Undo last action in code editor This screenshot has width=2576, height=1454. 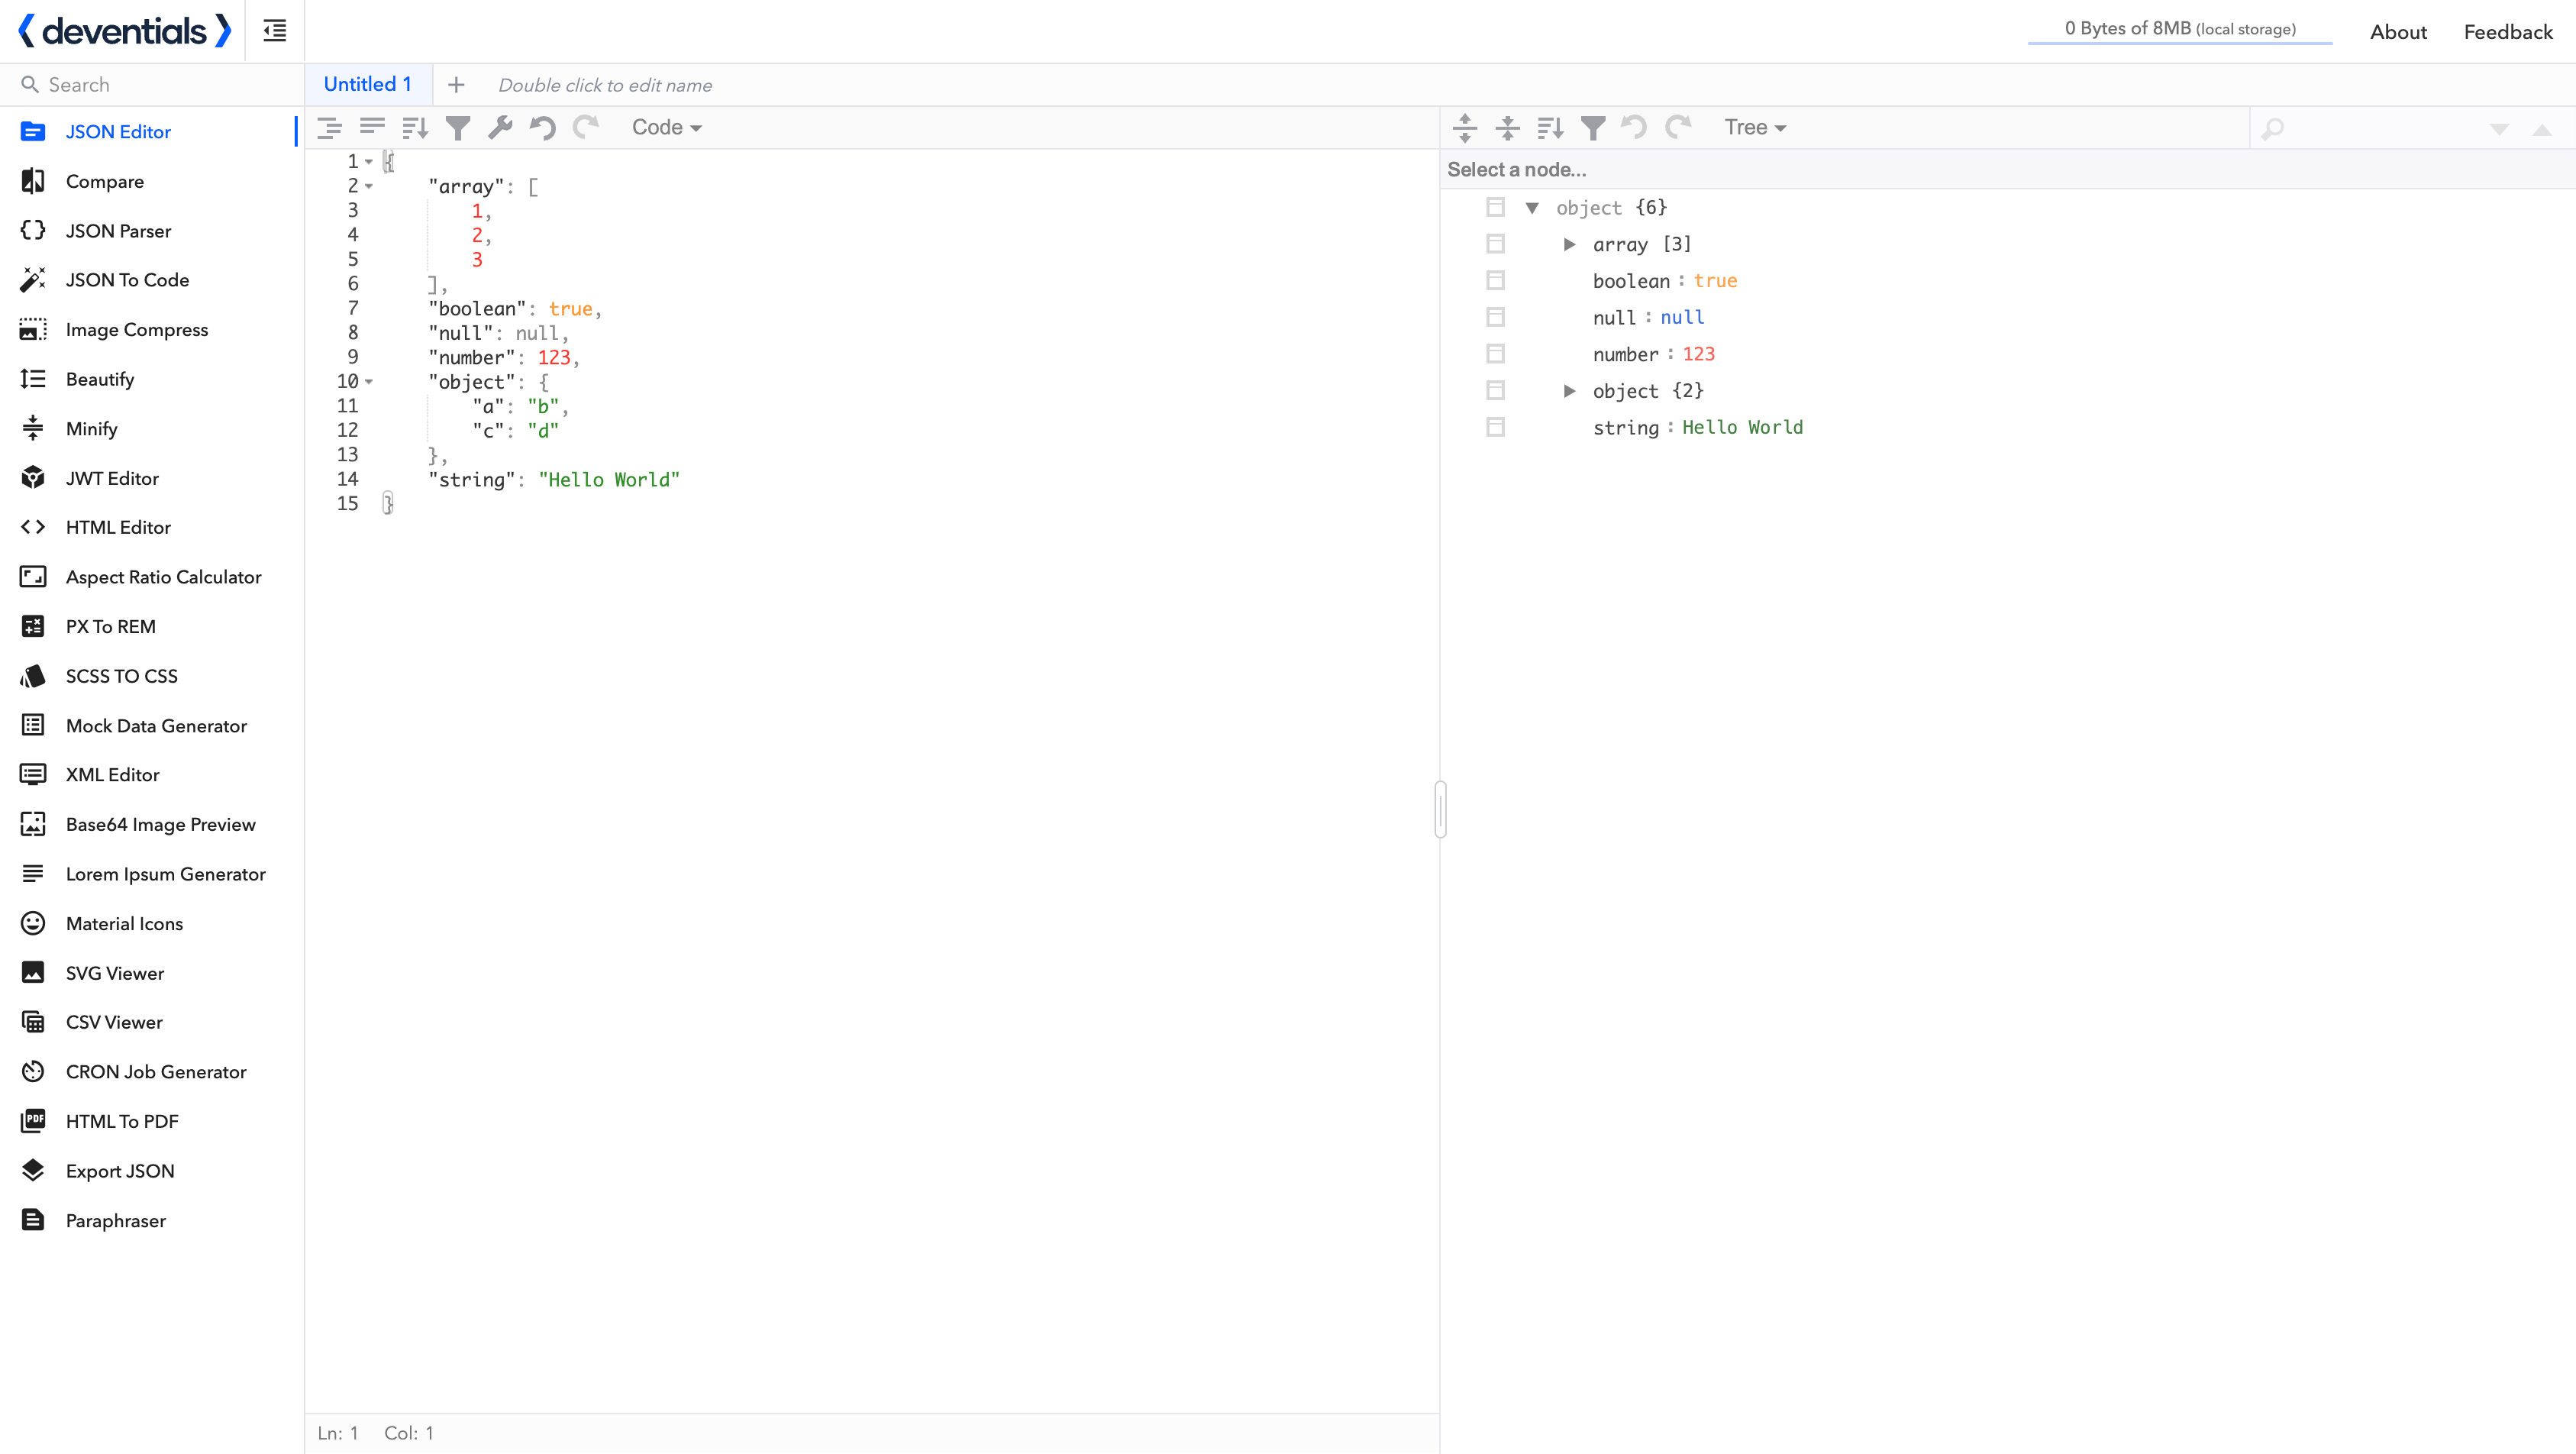543,127
